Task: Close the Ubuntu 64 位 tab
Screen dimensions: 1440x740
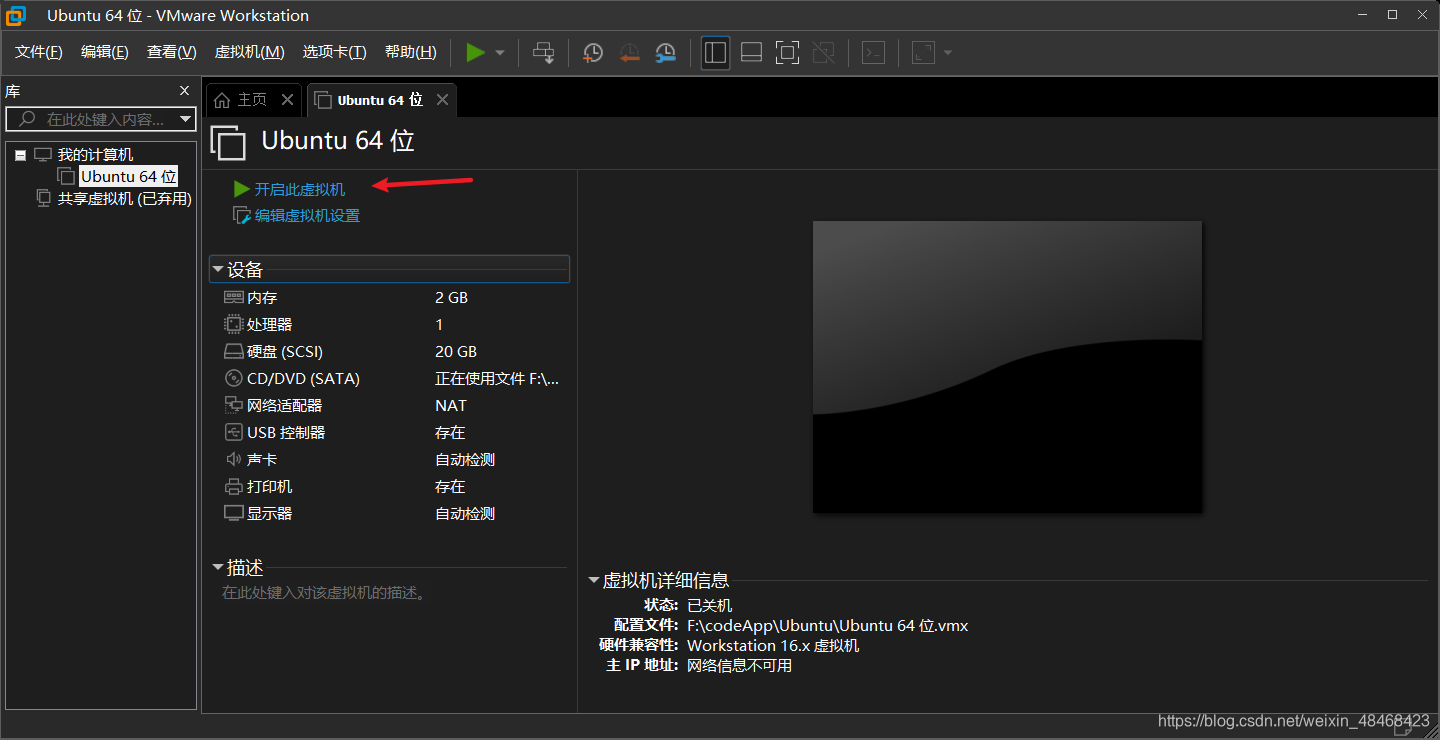Action: 442,100
